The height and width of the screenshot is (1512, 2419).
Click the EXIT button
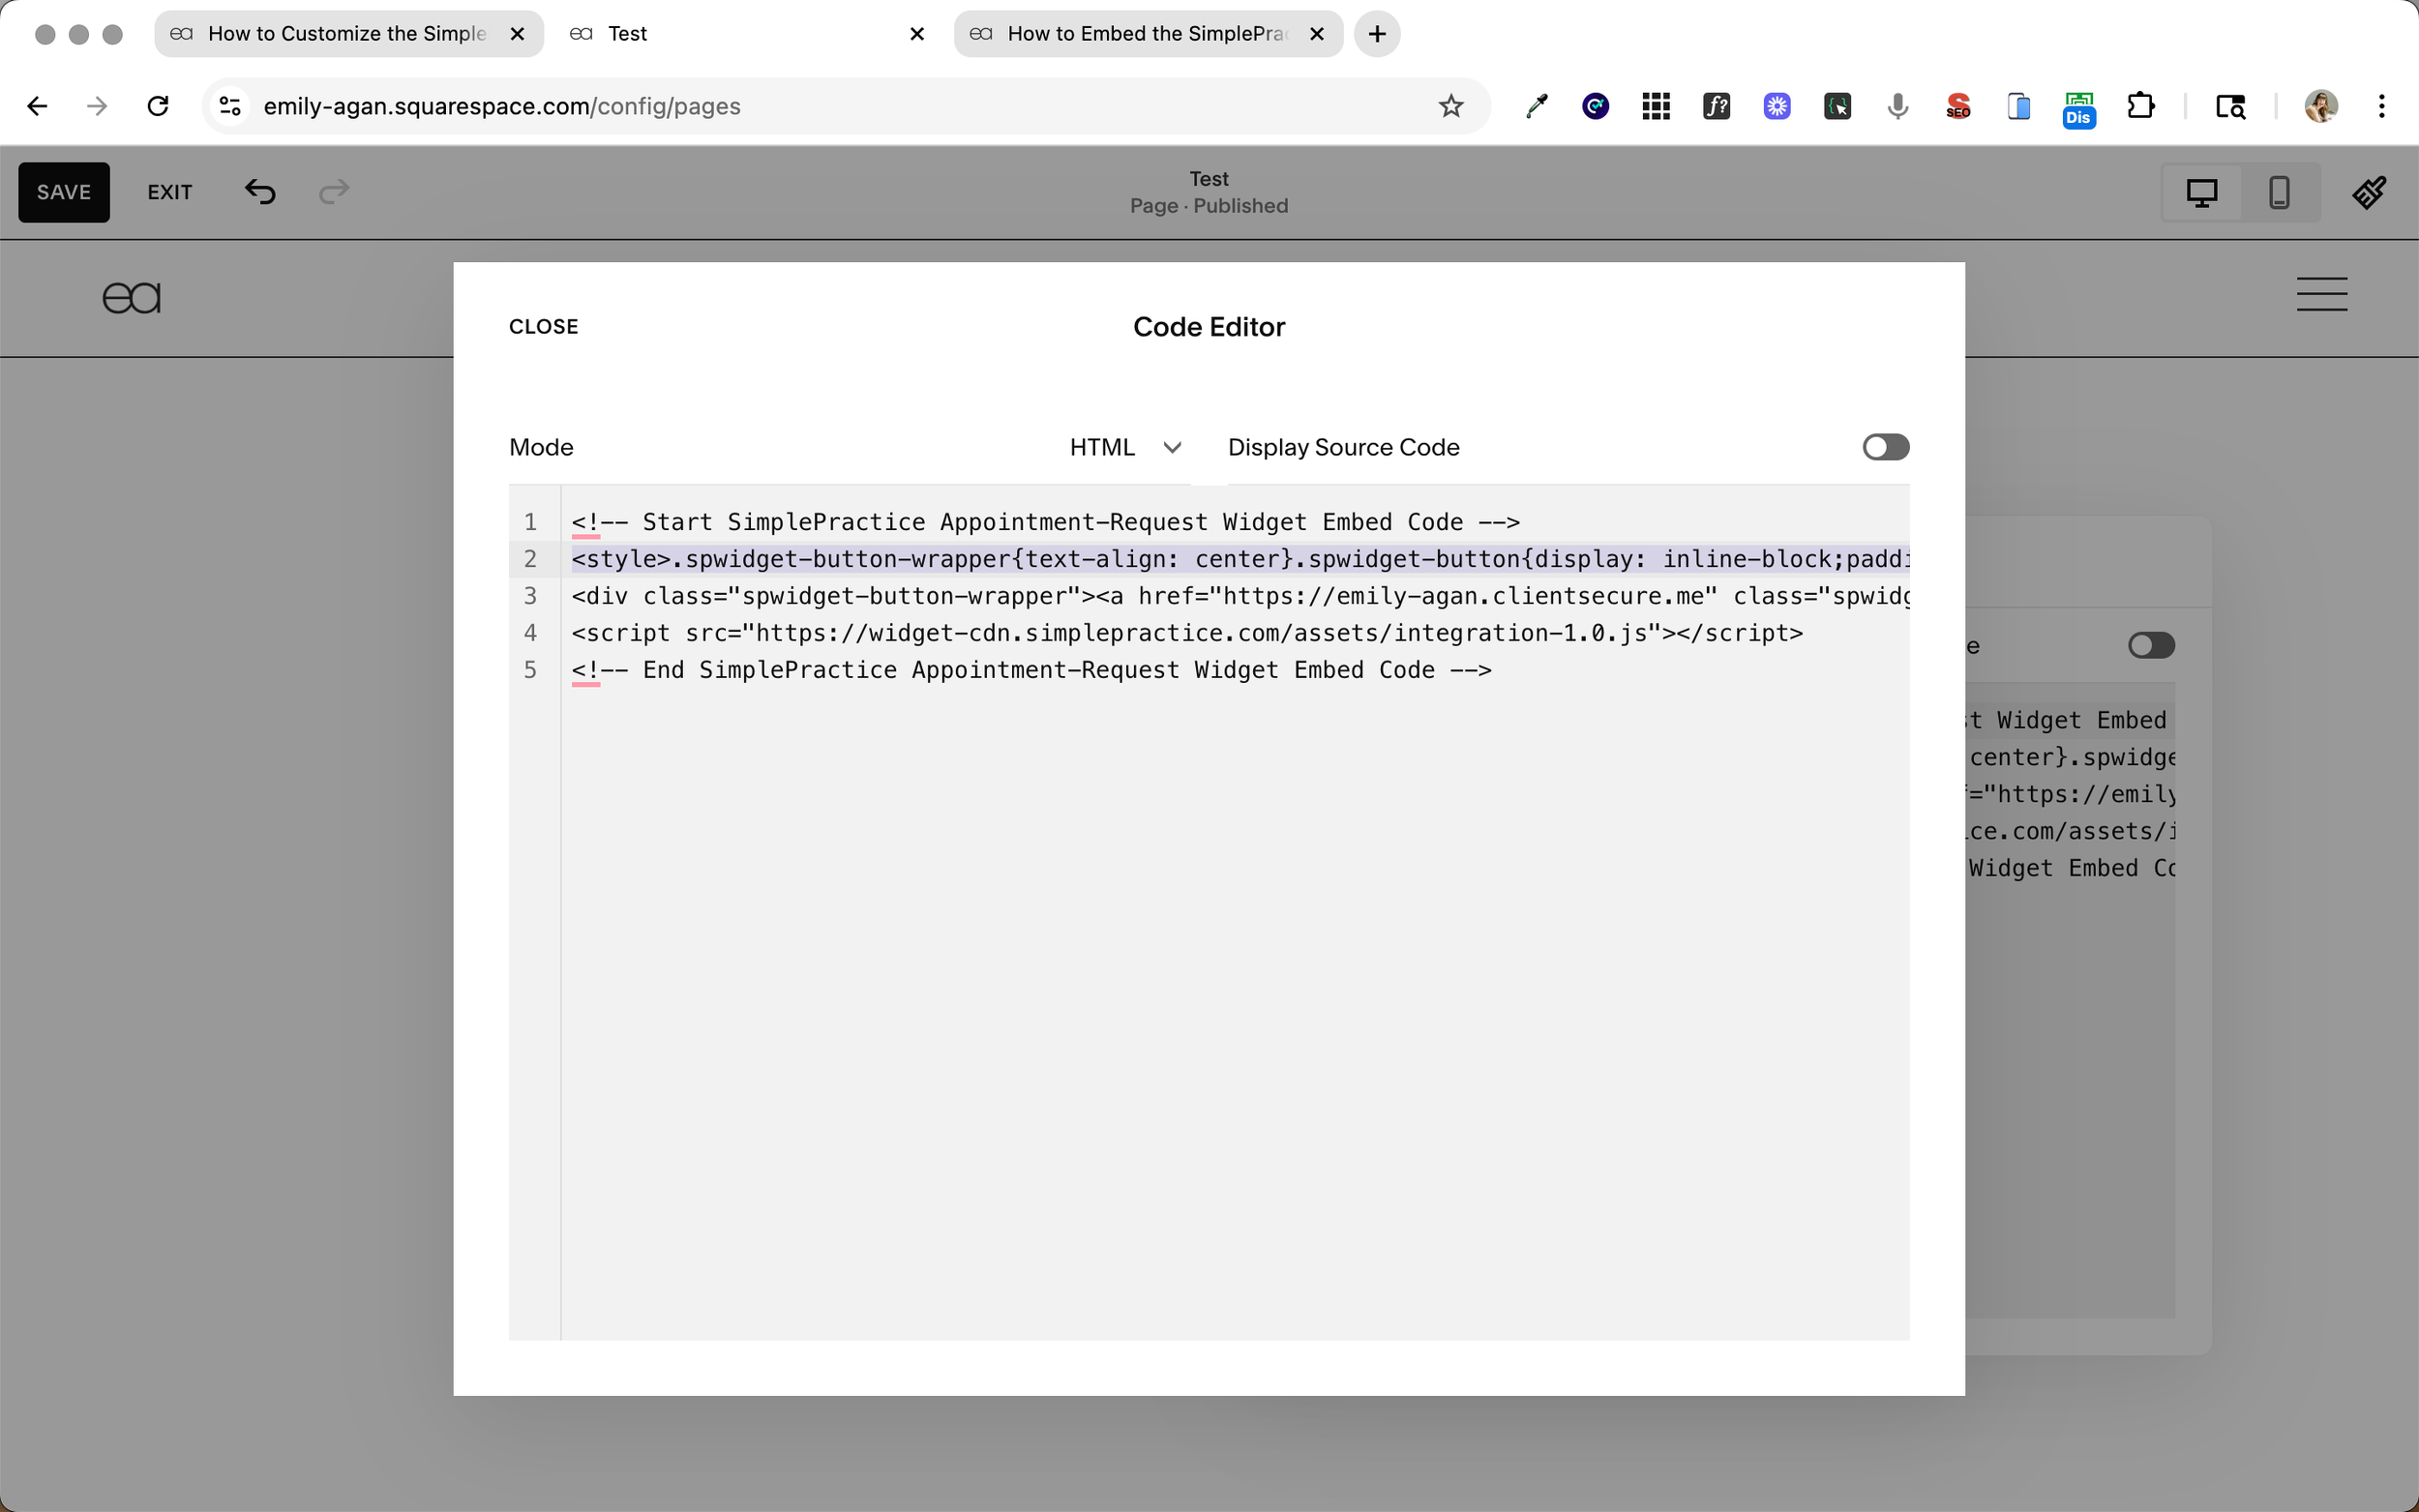[x=169, y=192]
